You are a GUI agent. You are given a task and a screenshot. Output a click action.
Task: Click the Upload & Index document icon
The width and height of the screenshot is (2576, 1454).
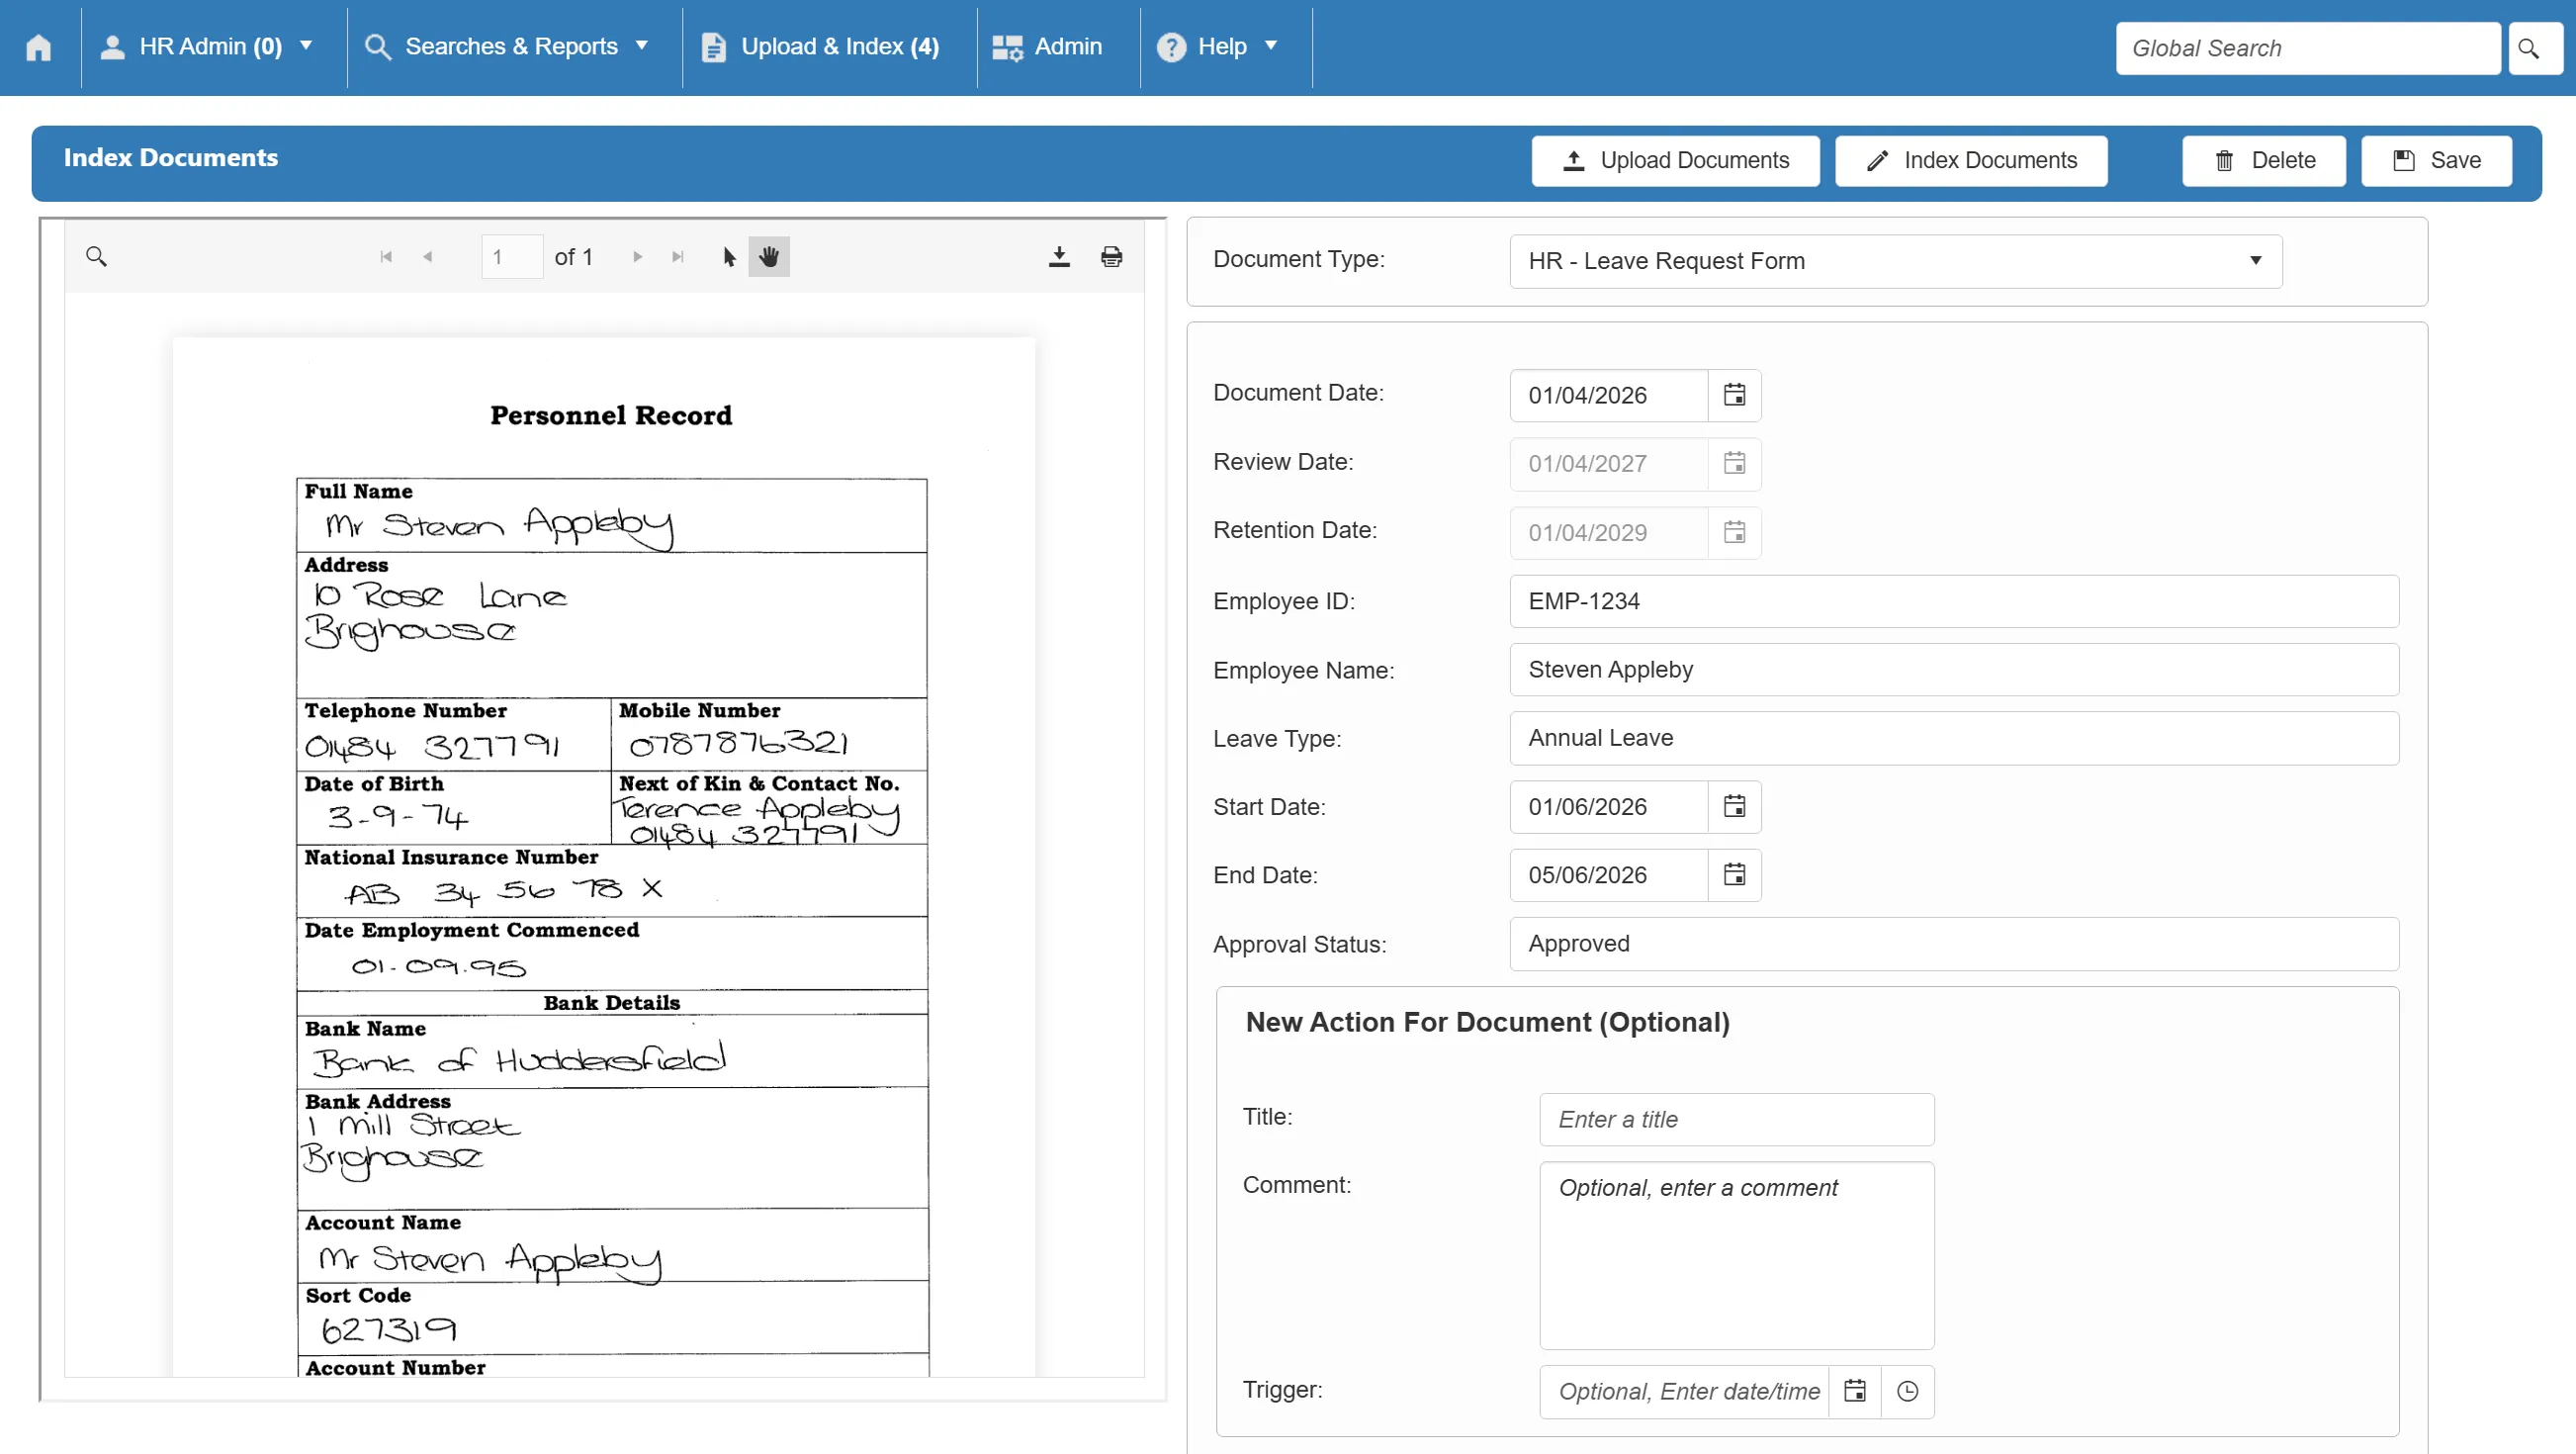(713, 47)
